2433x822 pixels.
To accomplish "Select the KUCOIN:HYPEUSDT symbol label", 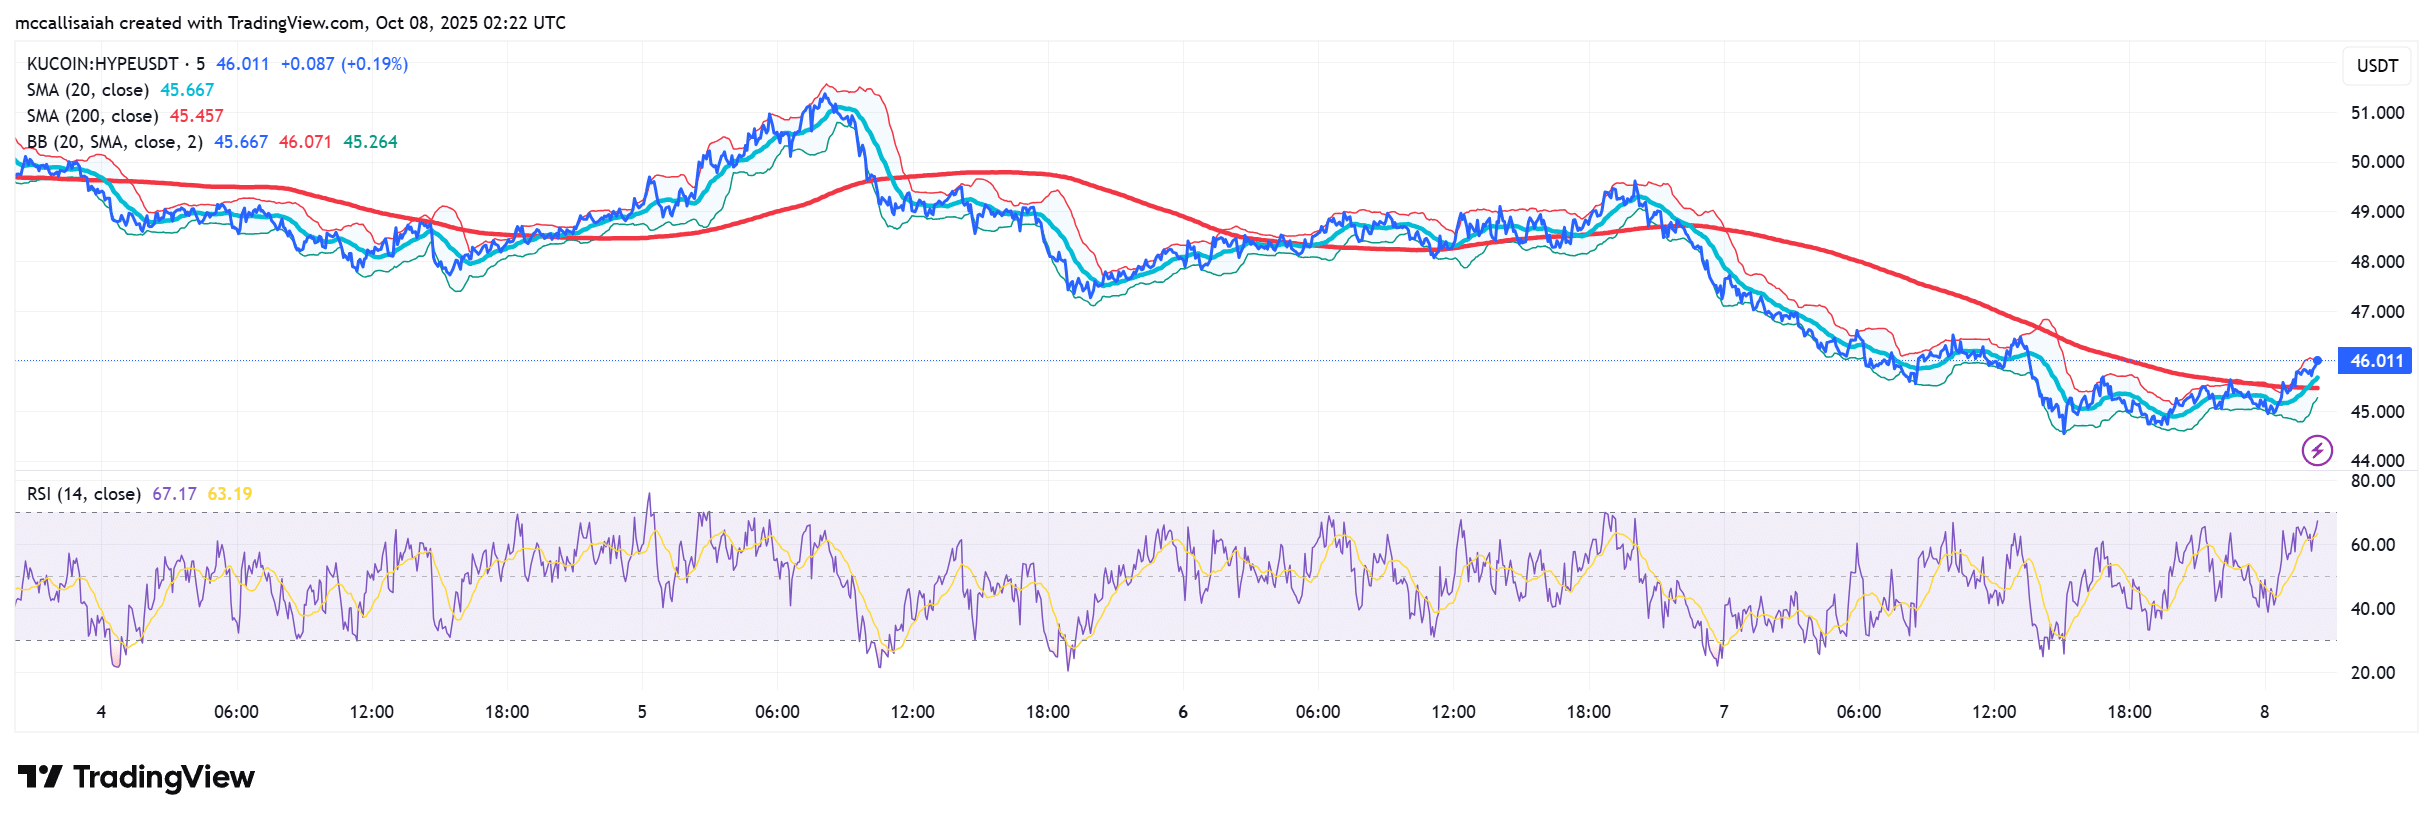I will (x=102, y=64).
